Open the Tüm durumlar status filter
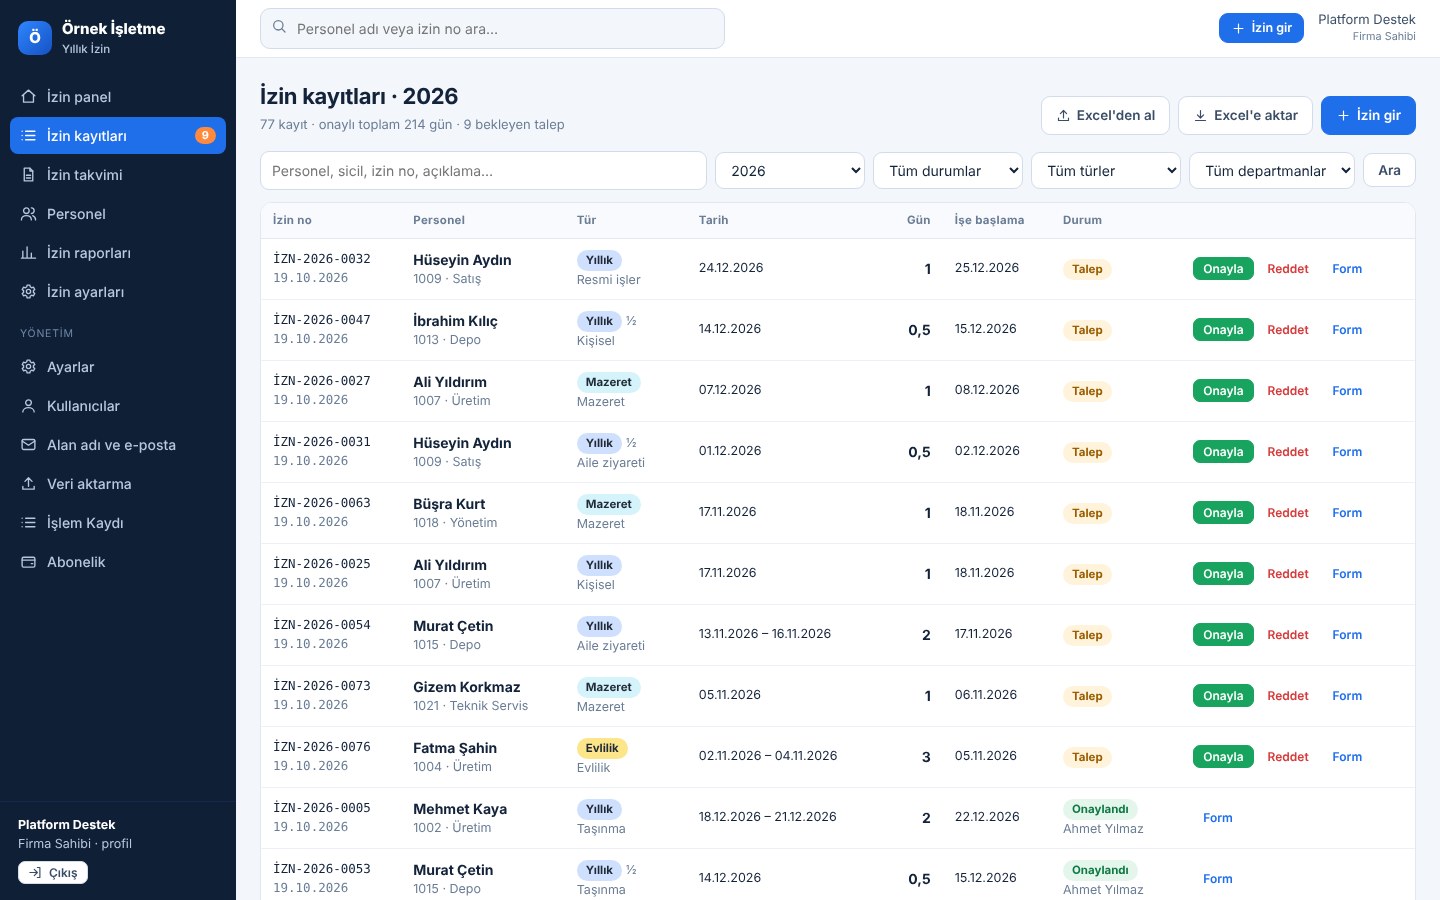The width and height of the screenshot is (1440, 900). coord(948,171)
